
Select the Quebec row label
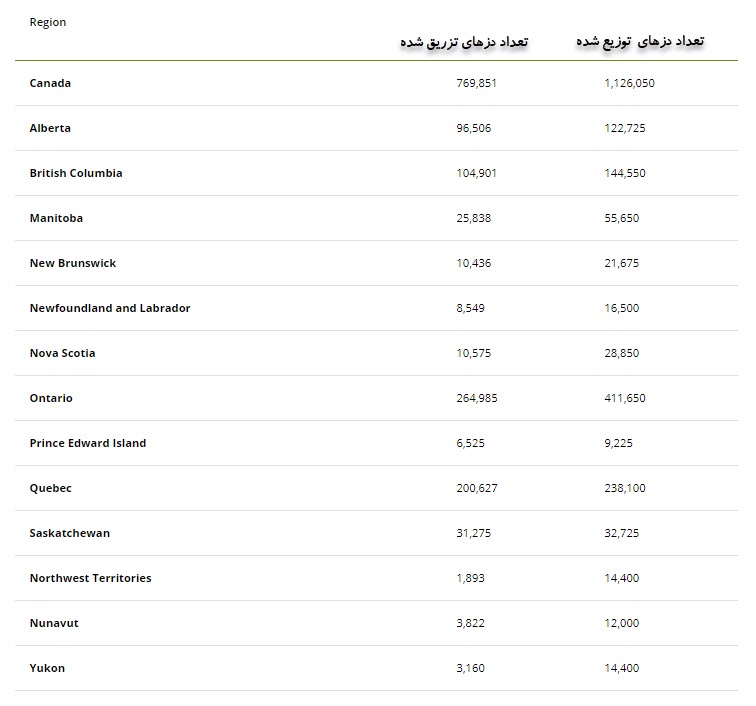pyautogui.click(x=51, y=488)
